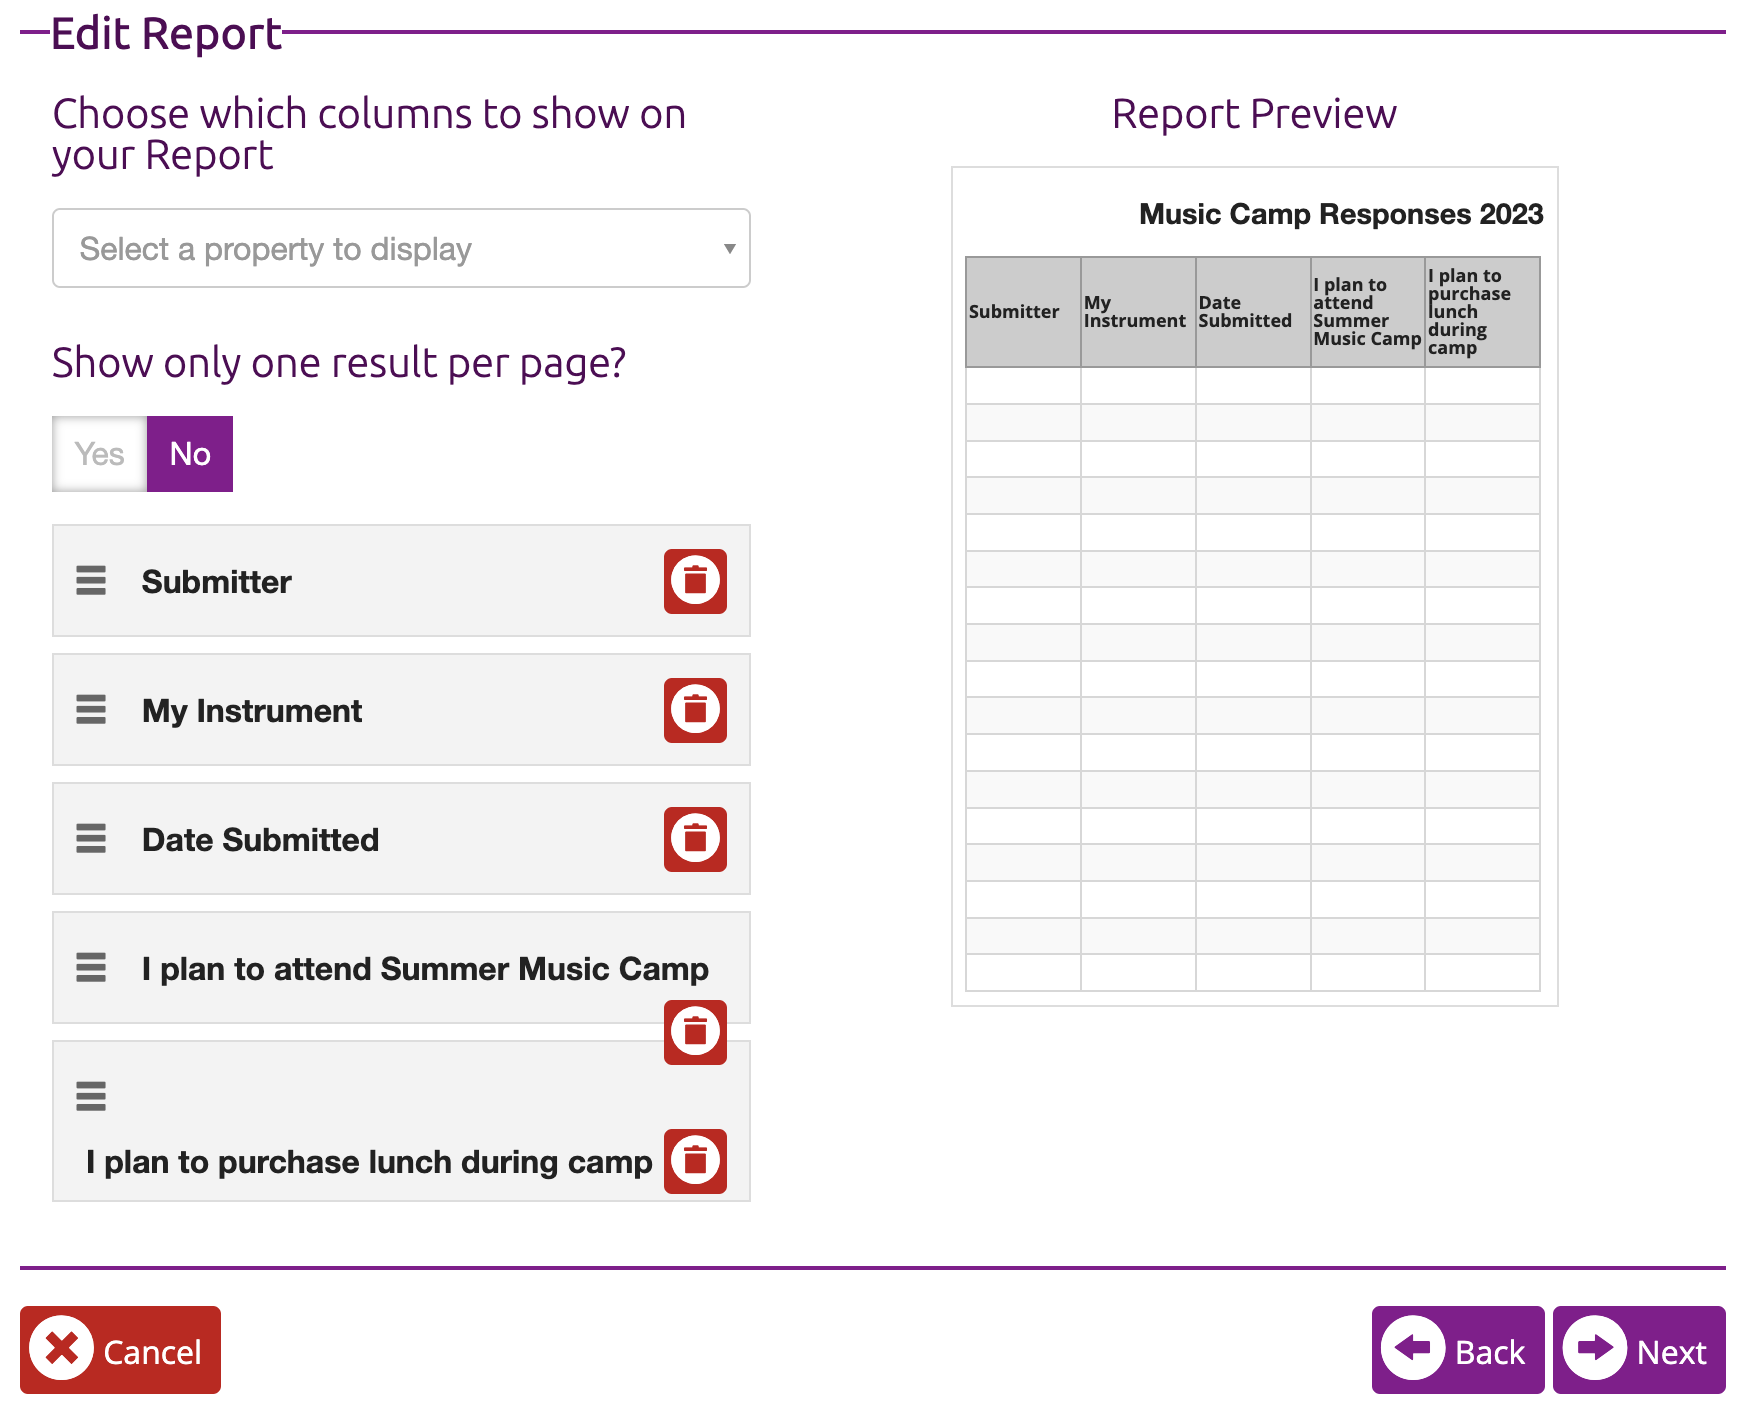Toggle one result per page to Yes

coord(100,454)
